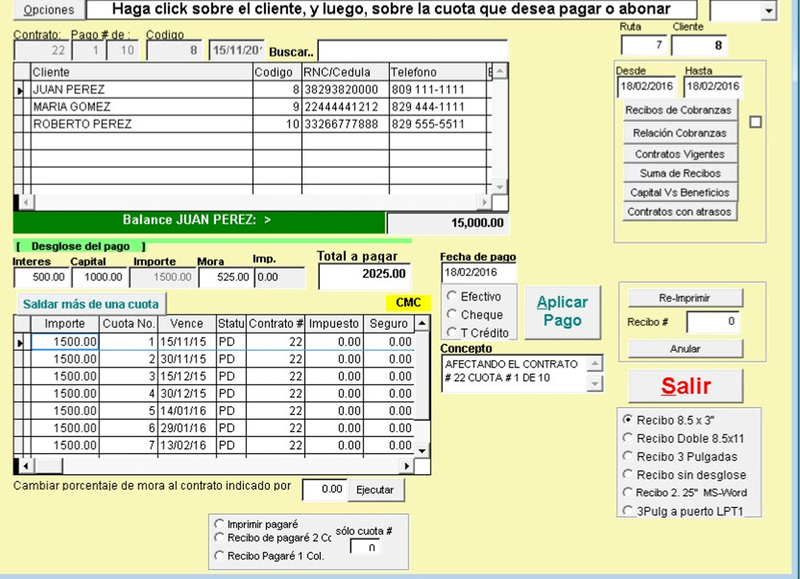Select Recibo 2.25" MS-Word format
Screen dimensions: 800x579
click(x=685, y=493)
